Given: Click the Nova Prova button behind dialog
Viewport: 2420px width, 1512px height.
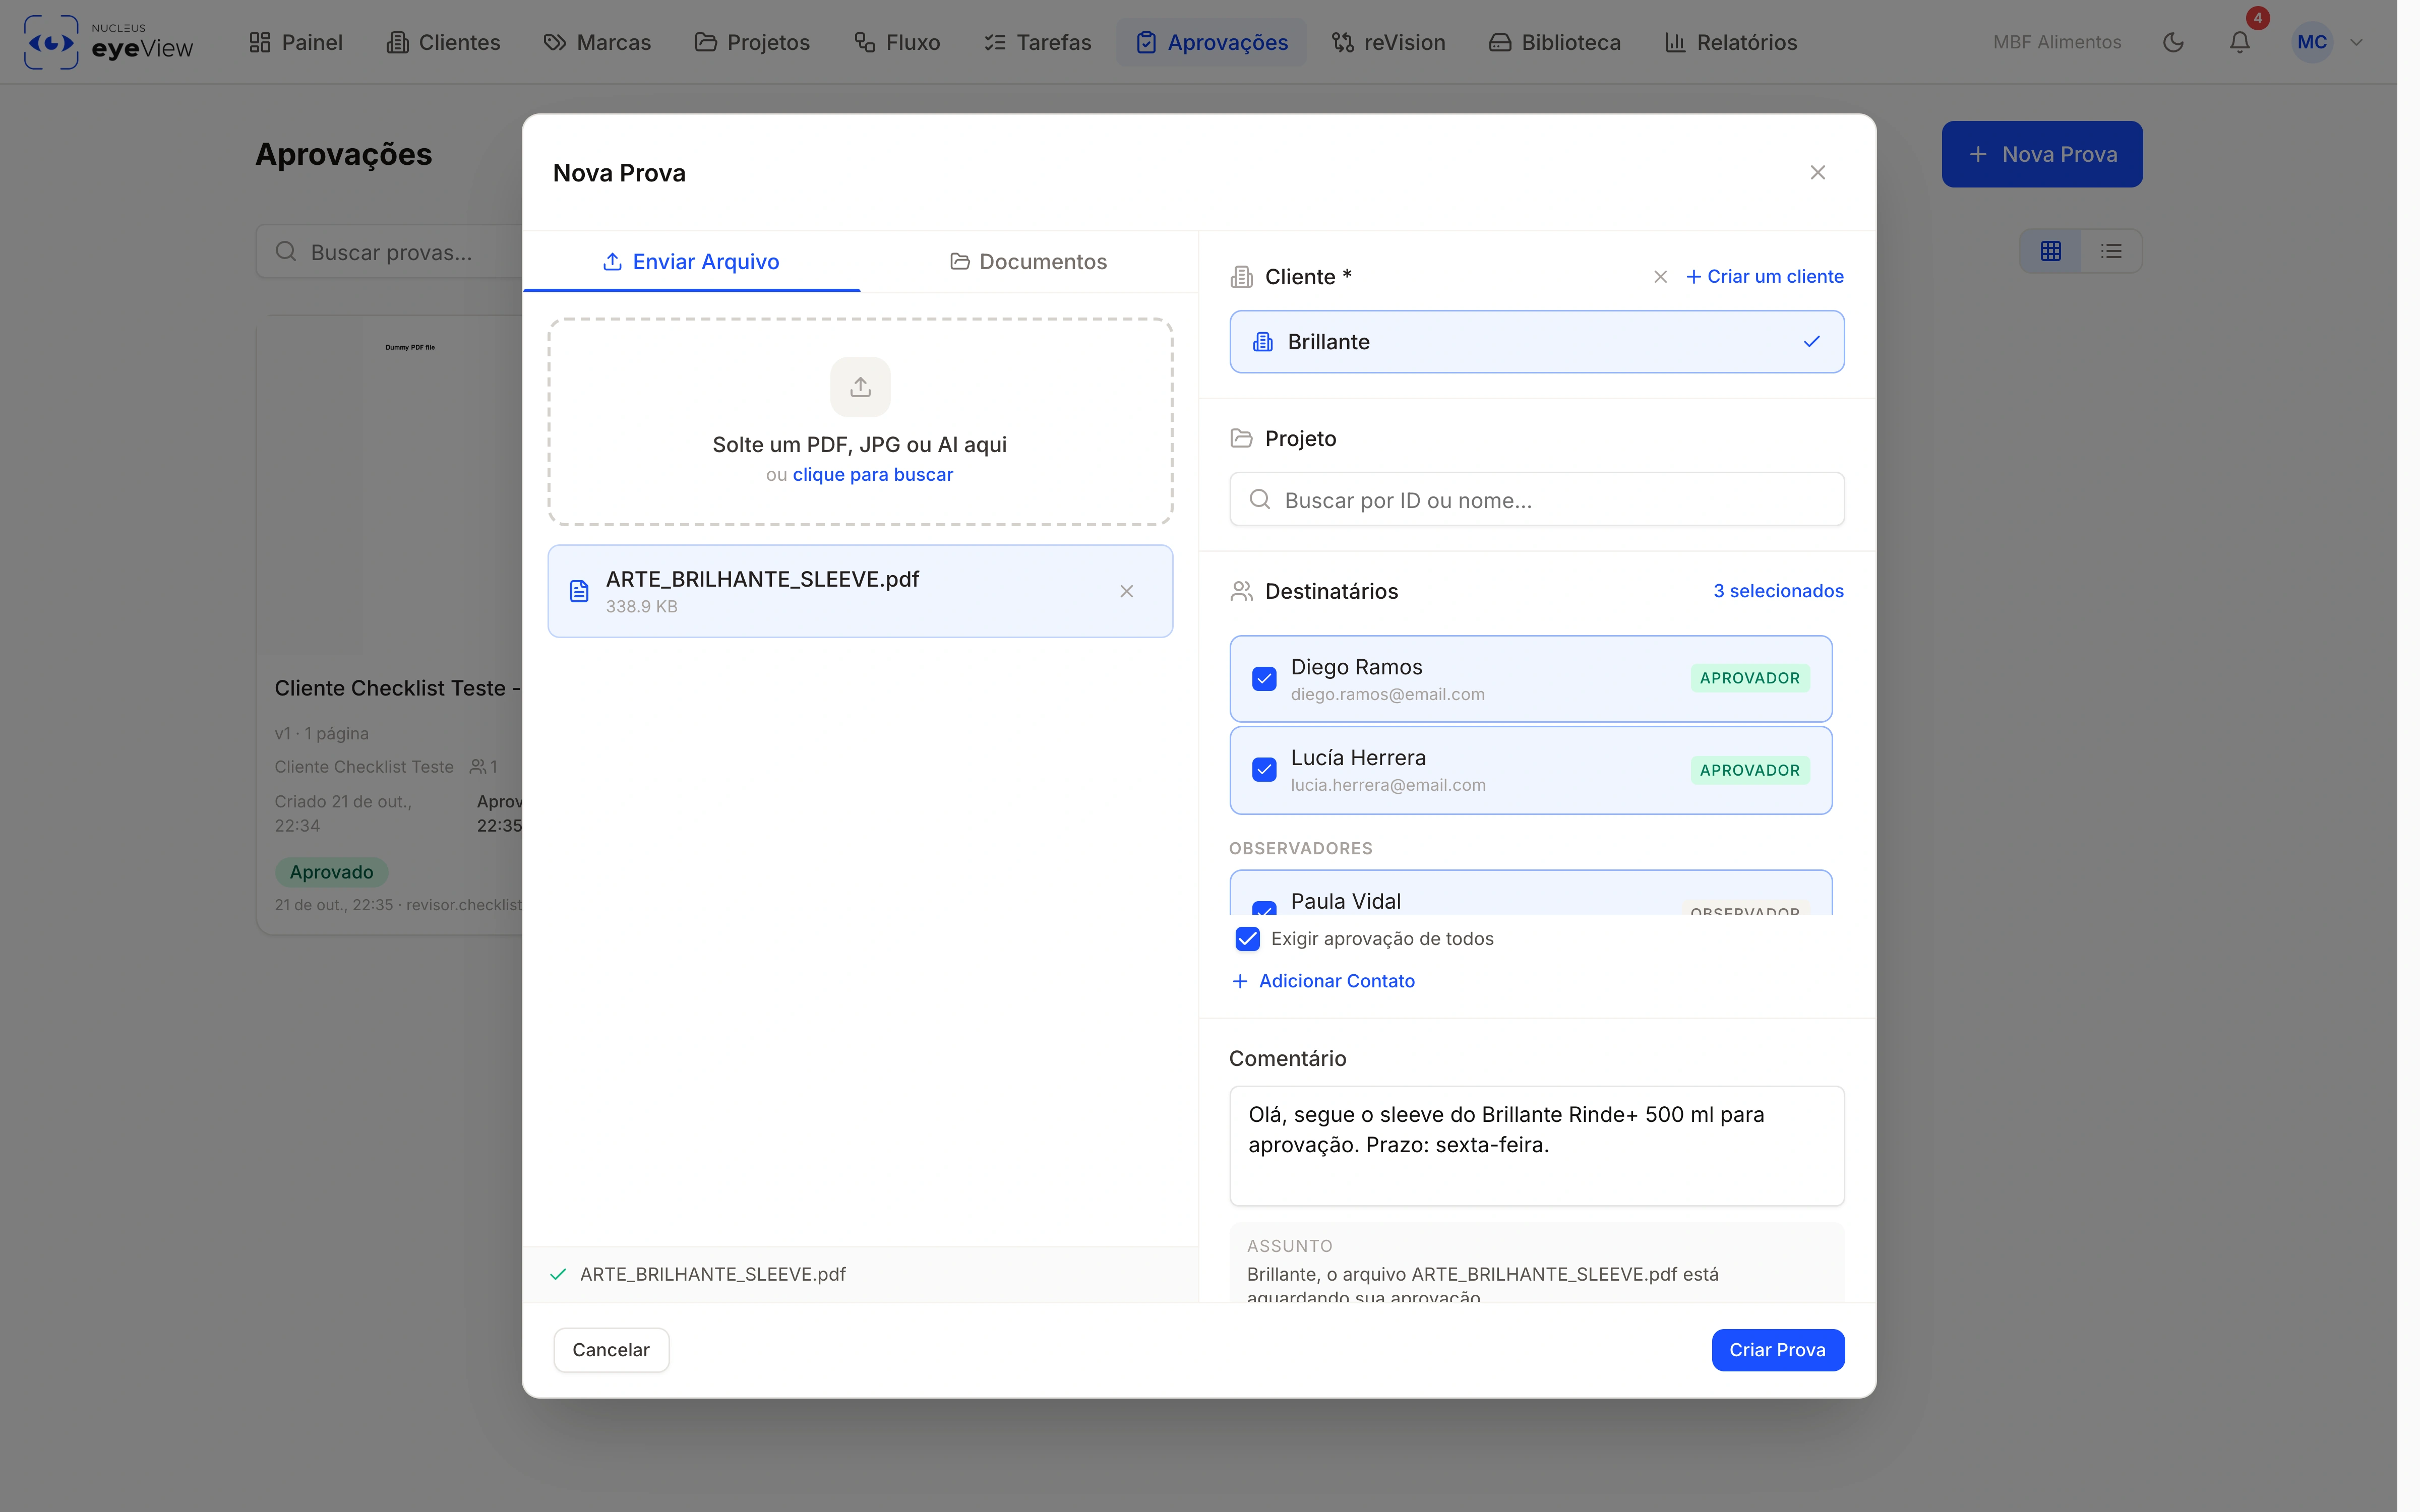Looking at the screenshot, I should tap(2041, 154).
